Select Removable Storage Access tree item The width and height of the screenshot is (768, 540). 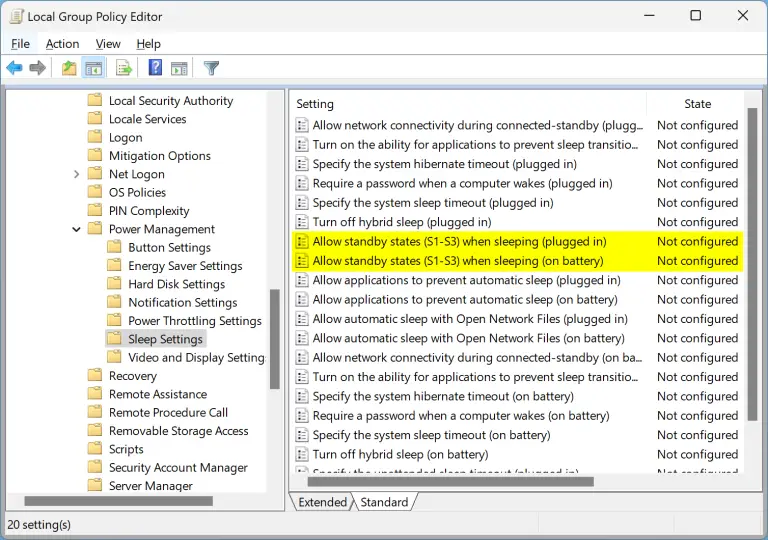click(178, 431)
